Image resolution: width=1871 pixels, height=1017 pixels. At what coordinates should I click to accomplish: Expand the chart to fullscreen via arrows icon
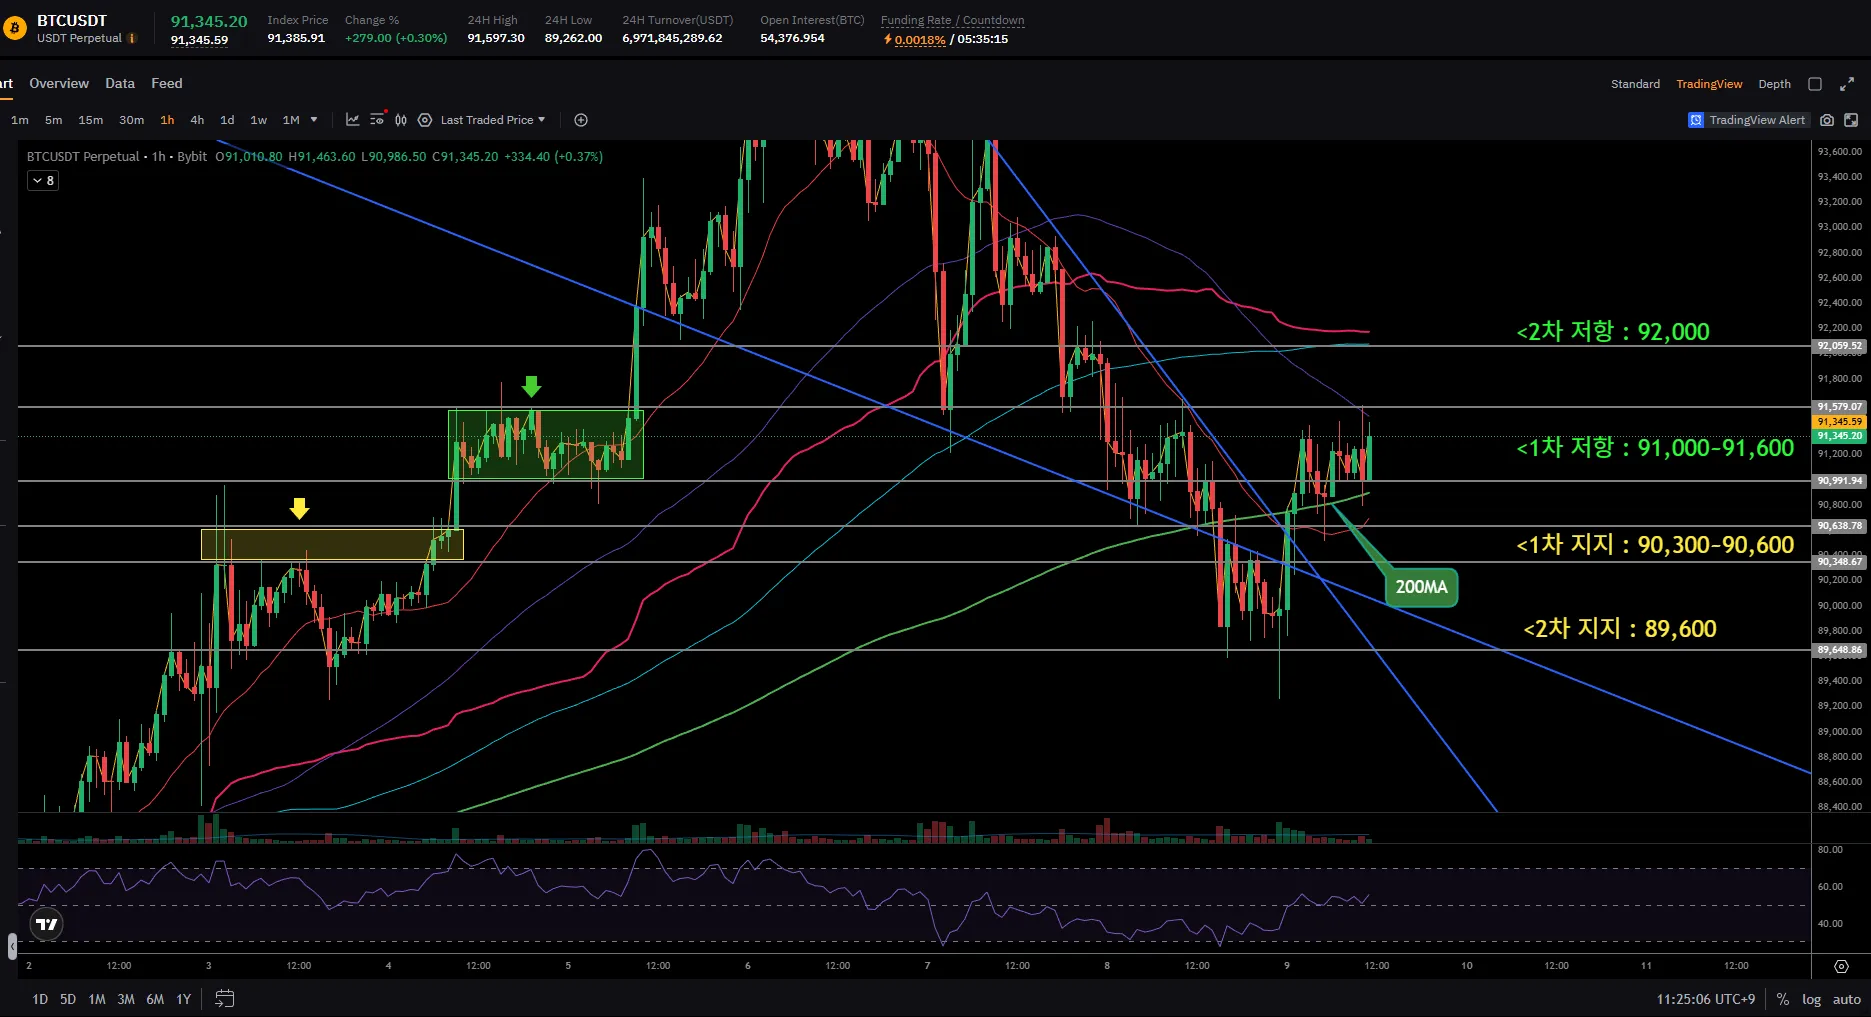click(1847, 84)
